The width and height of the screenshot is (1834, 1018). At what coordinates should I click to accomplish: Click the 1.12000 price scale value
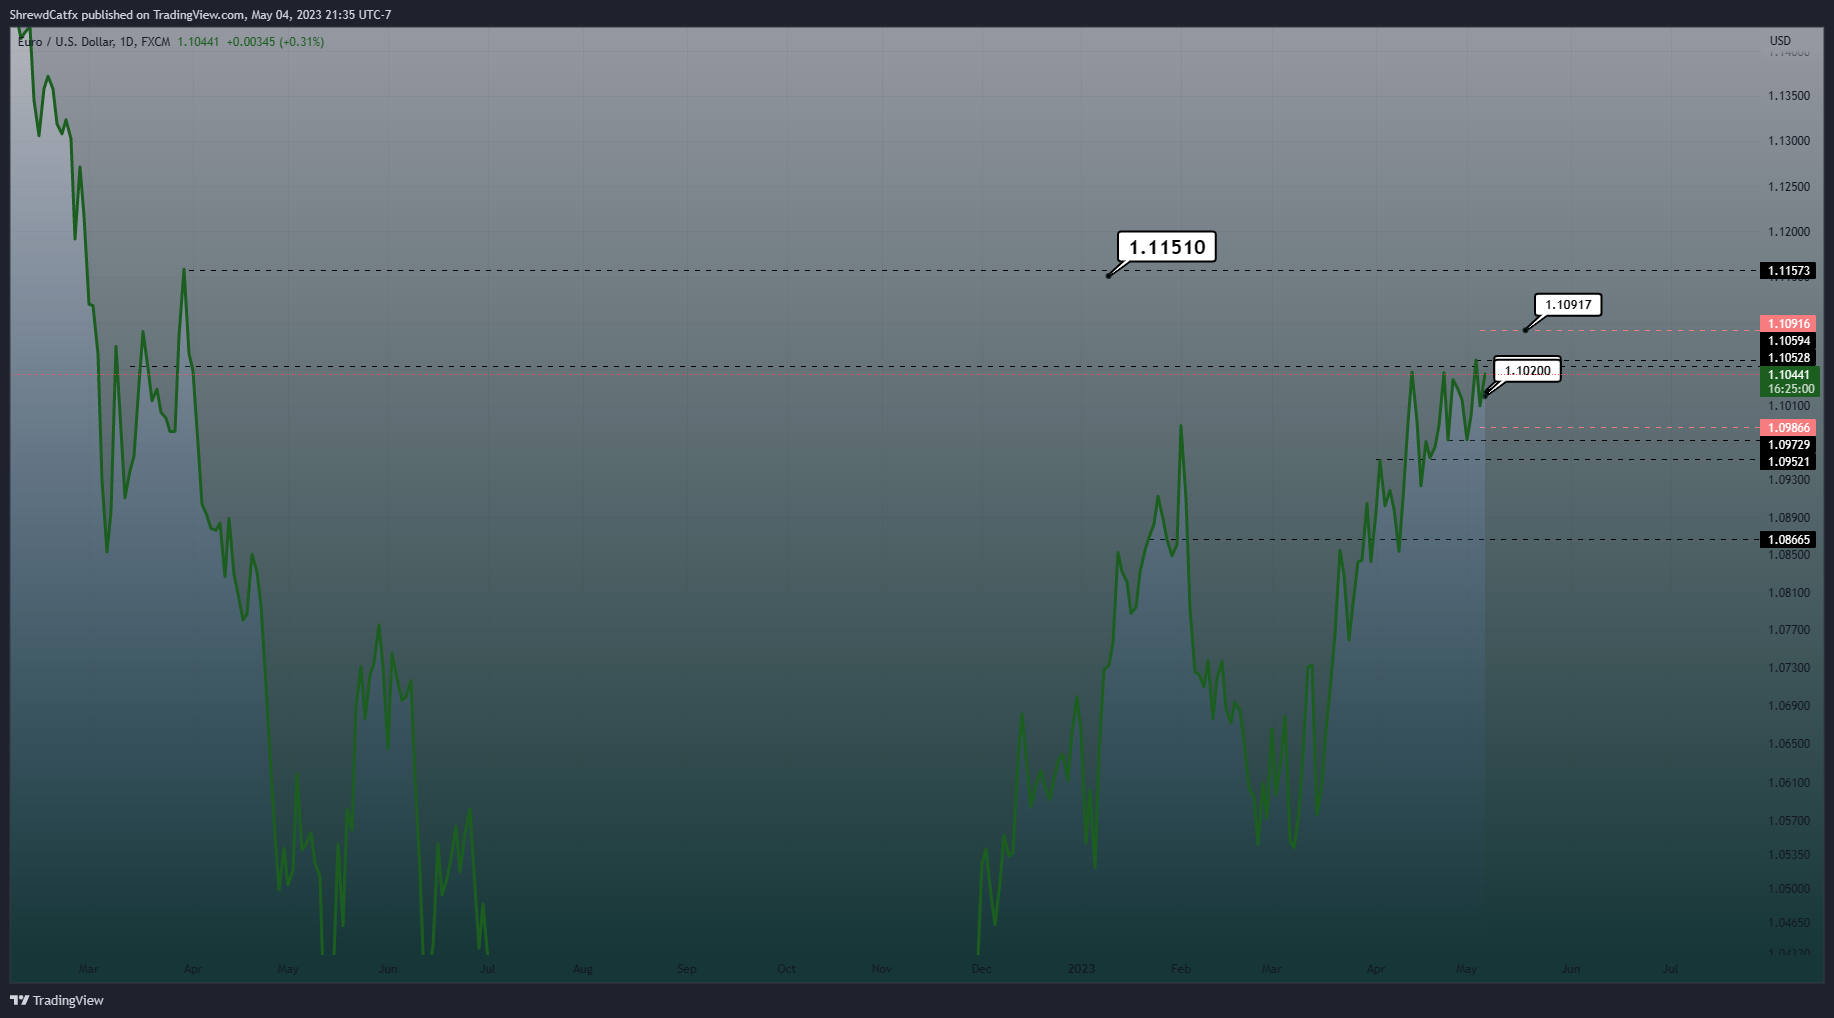point(1788,232)
